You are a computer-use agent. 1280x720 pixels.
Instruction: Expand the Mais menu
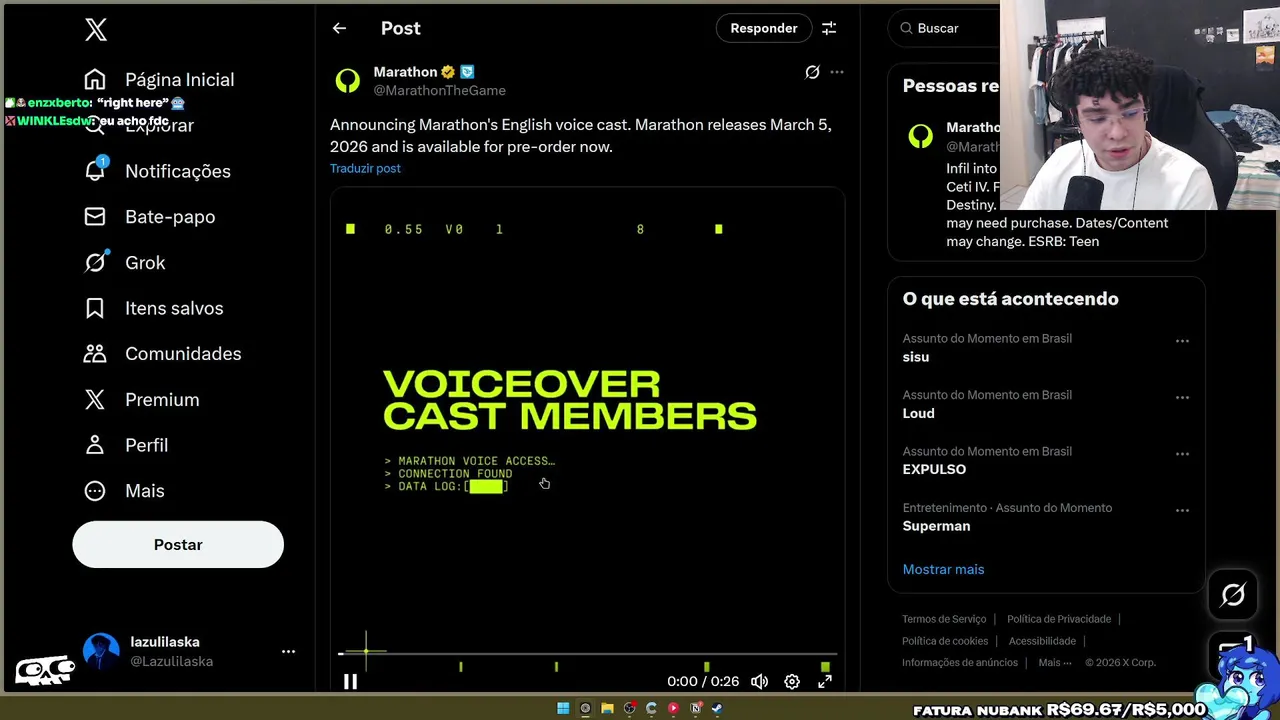[124, 491]
